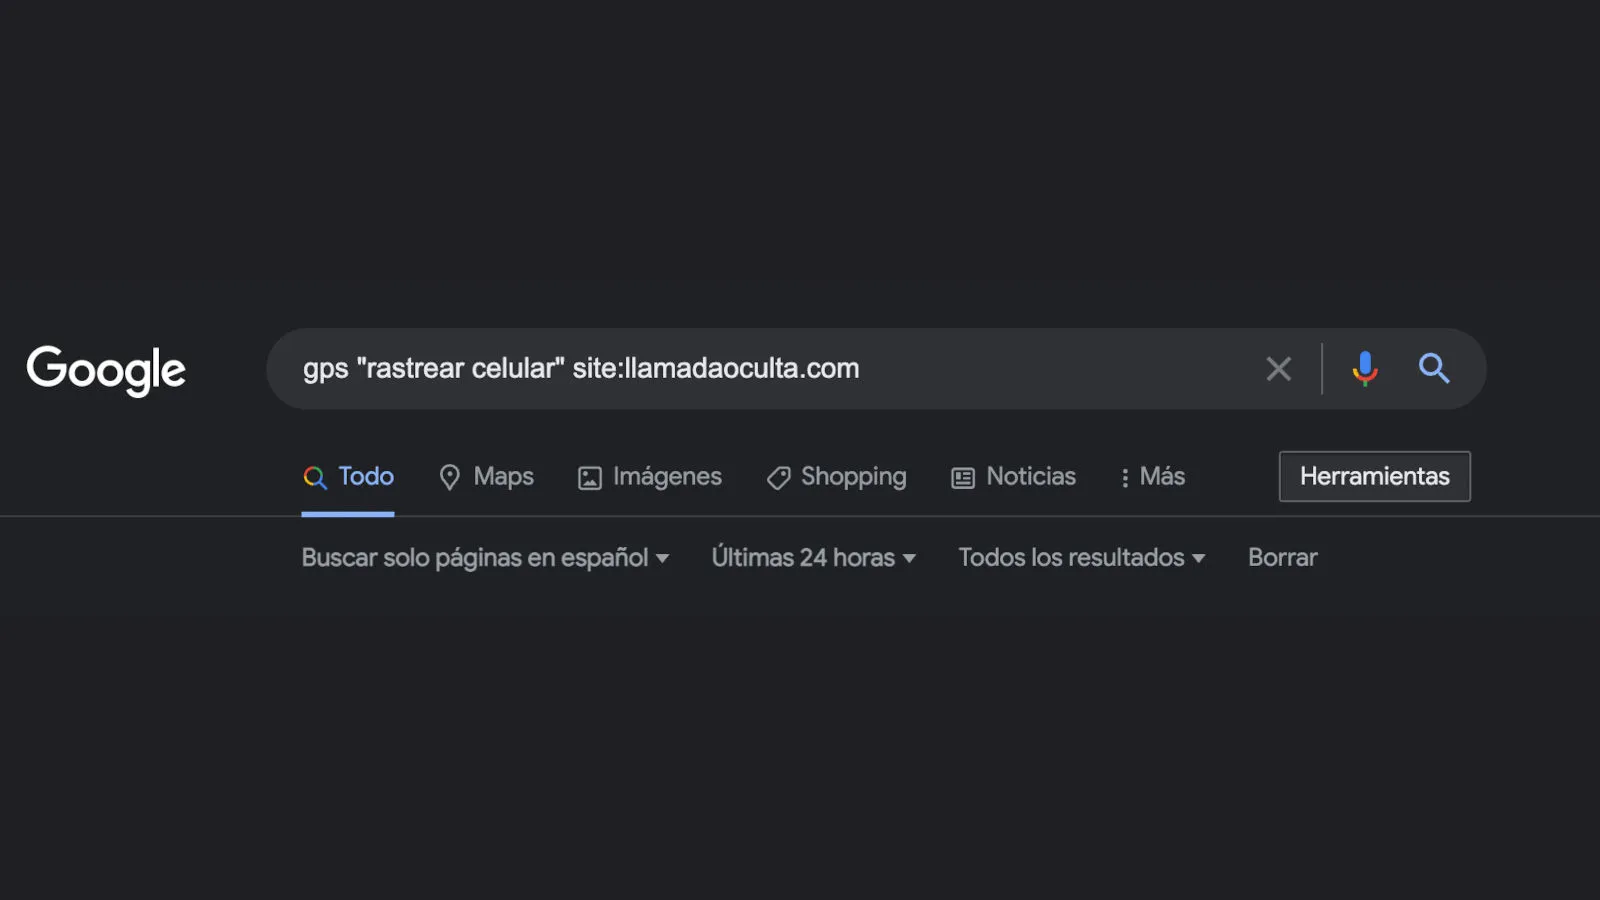This screenshot has width=1600, height=900.
Task: Open the language filter 'Buscar solo páginas en español'
Action: click(475, 558)
